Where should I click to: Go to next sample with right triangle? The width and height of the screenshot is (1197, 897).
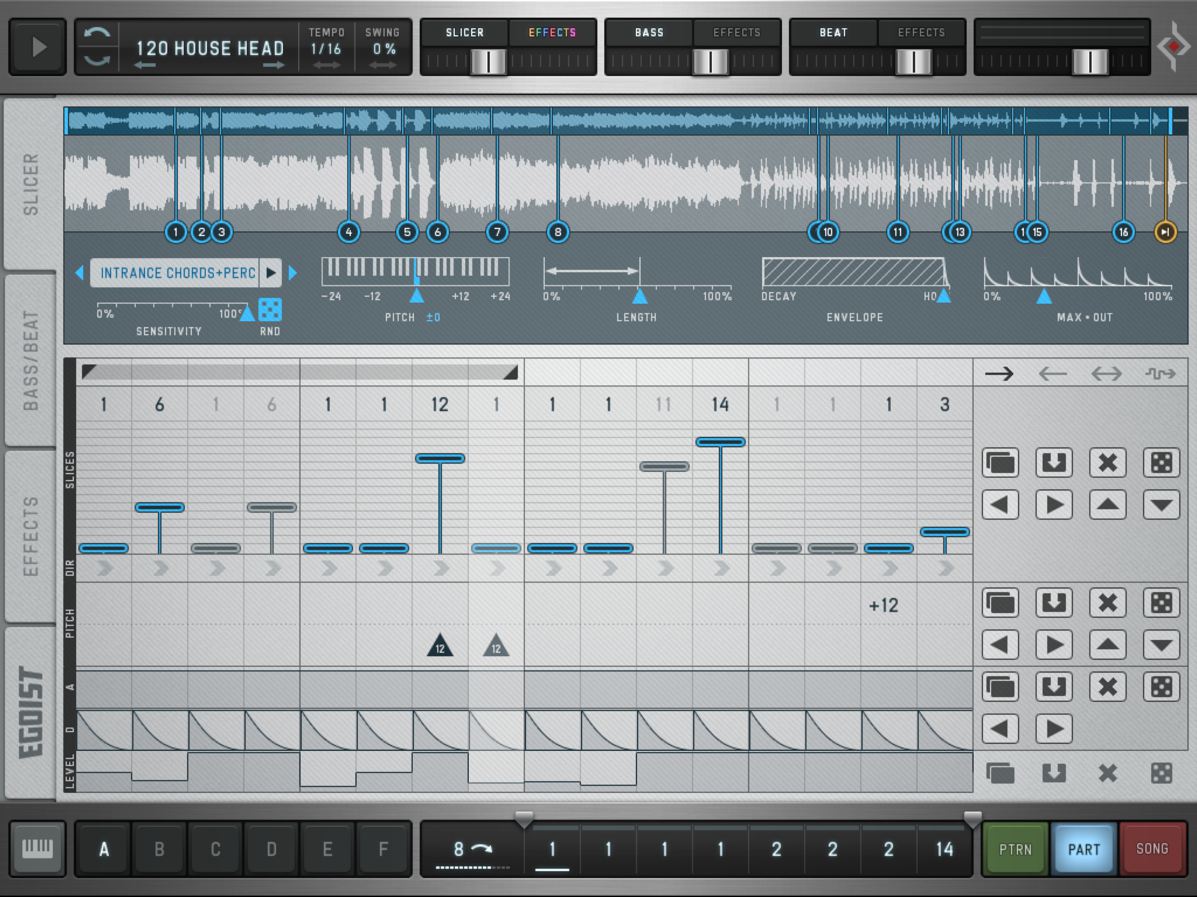293,273
